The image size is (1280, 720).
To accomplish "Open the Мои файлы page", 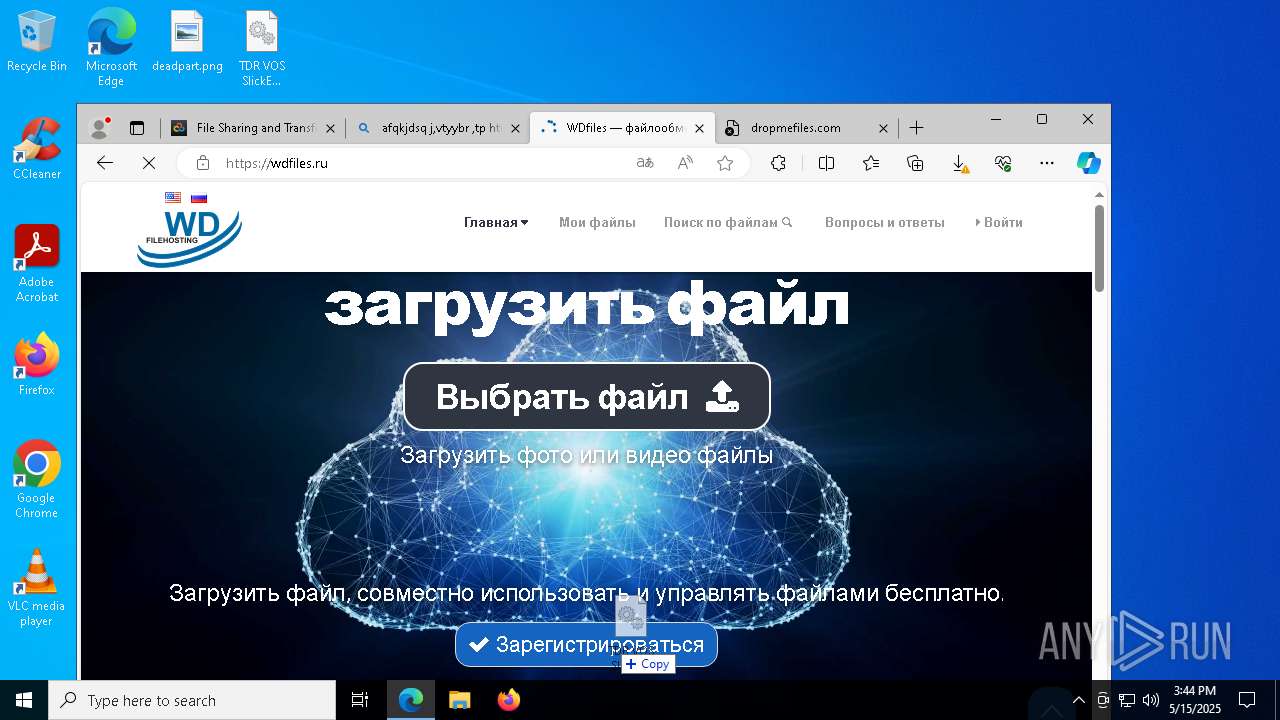I will [597, 222].
